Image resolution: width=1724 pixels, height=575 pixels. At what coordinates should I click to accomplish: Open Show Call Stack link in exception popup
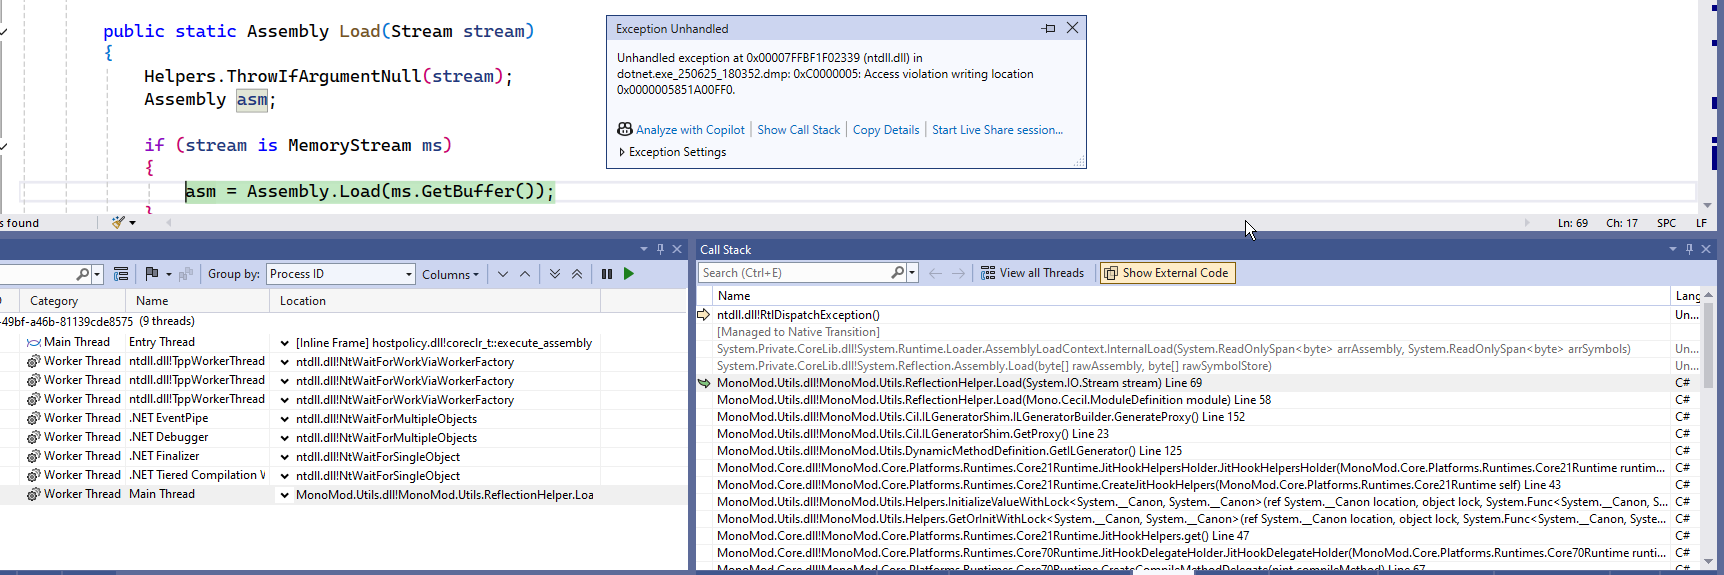coord(798,130)
